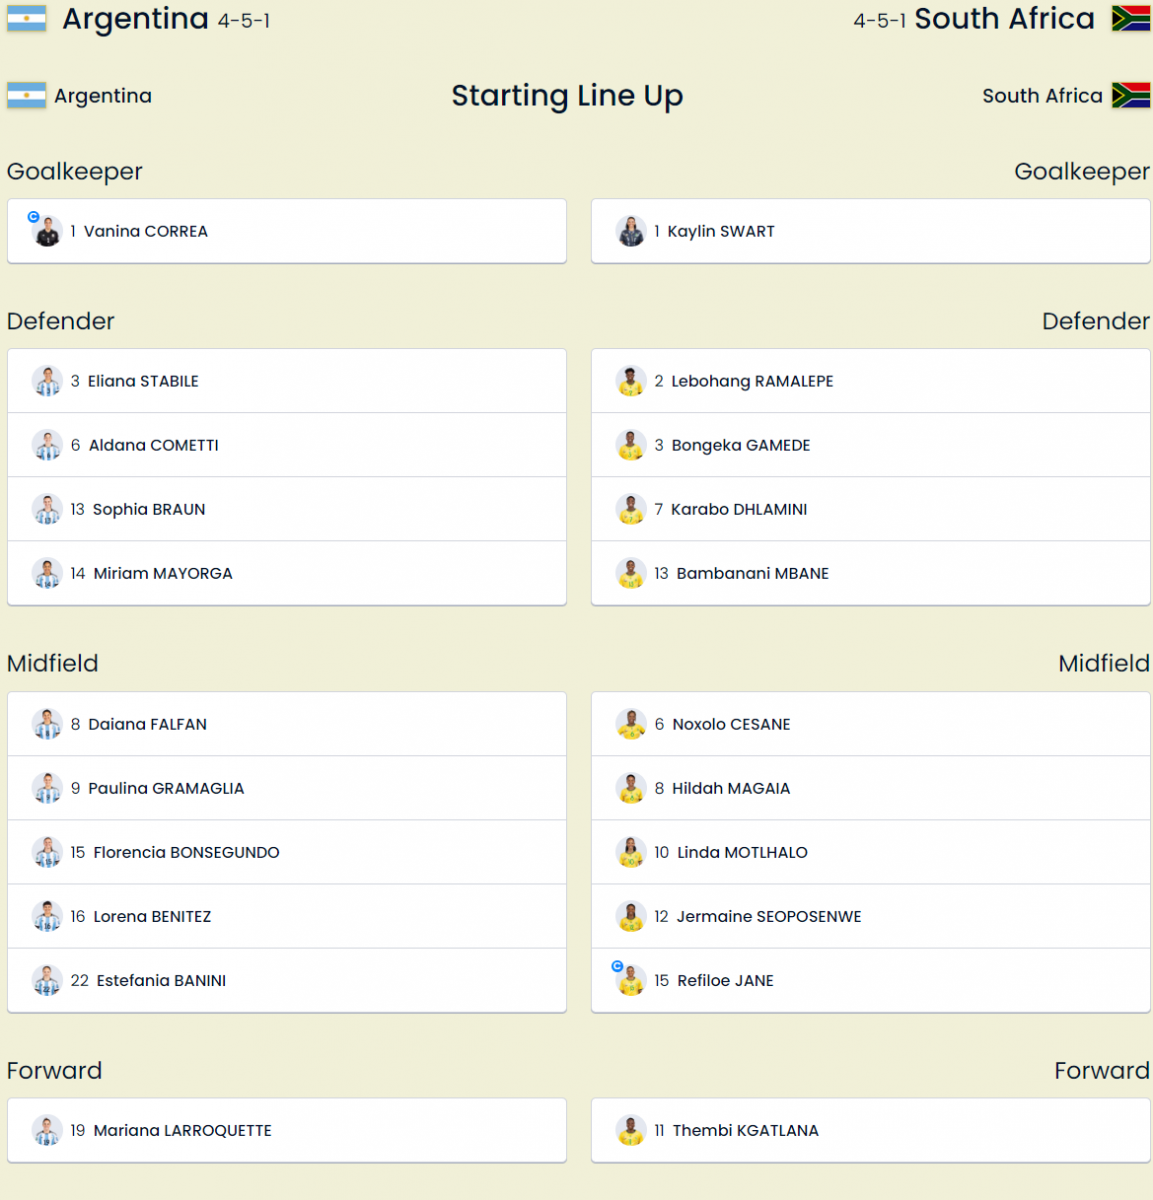1153x1200 pixels.
Task: Click Kaylin Swart's player avatar
Action: coord(631,232)
